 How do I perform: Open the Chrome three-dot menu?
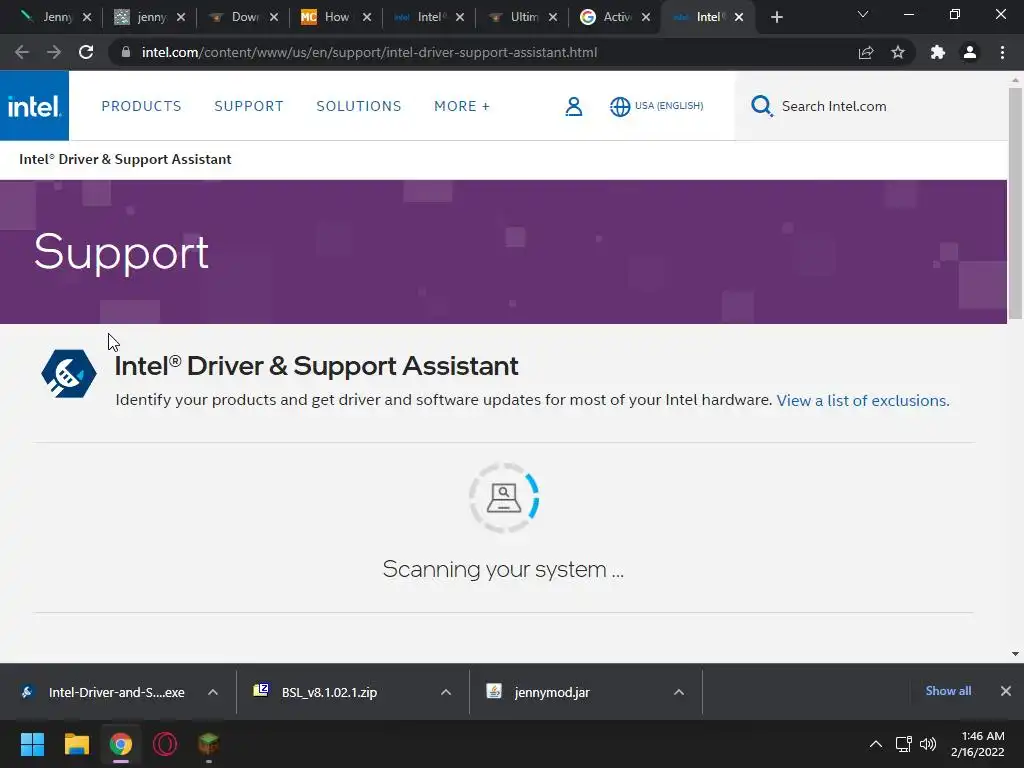pos(1002,52)
